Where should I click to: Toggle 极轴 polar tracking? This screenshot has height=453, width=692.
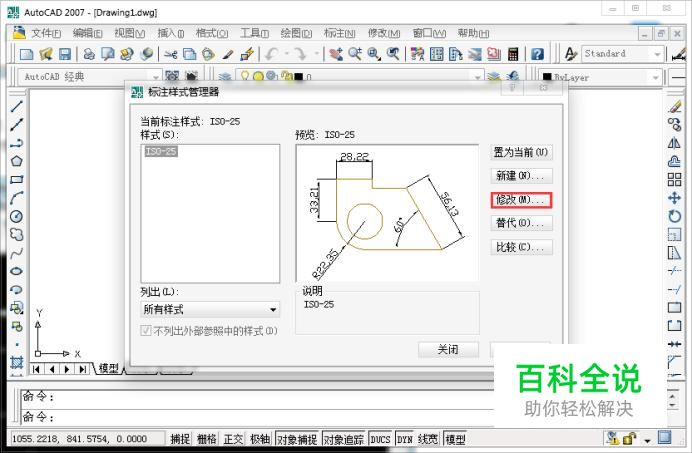[x=260, y=439]
